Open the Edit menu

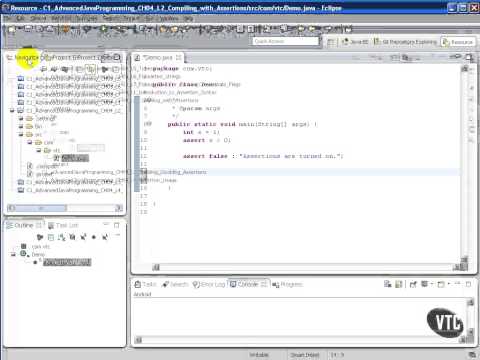[20, 19]
